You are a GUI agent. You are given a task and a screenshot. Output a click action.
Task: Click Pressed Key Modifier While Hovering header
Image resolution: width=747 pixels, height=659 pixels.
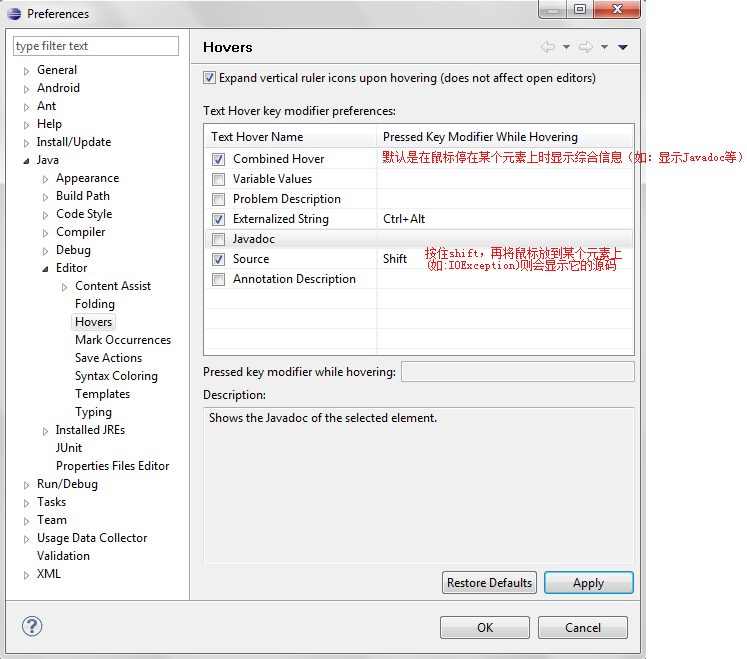[505, 137]
